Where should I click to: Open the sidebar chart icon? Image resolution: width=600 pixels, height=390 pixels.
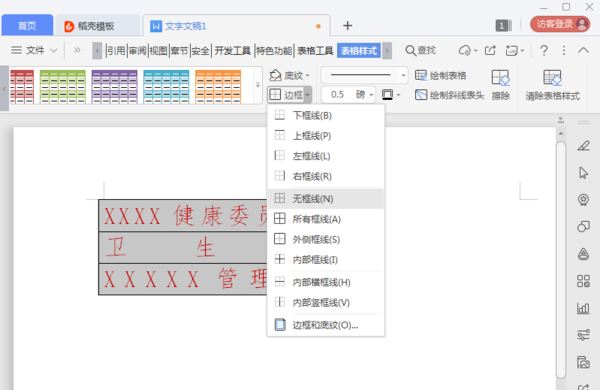pyautogui.click(x=583, y=308)
